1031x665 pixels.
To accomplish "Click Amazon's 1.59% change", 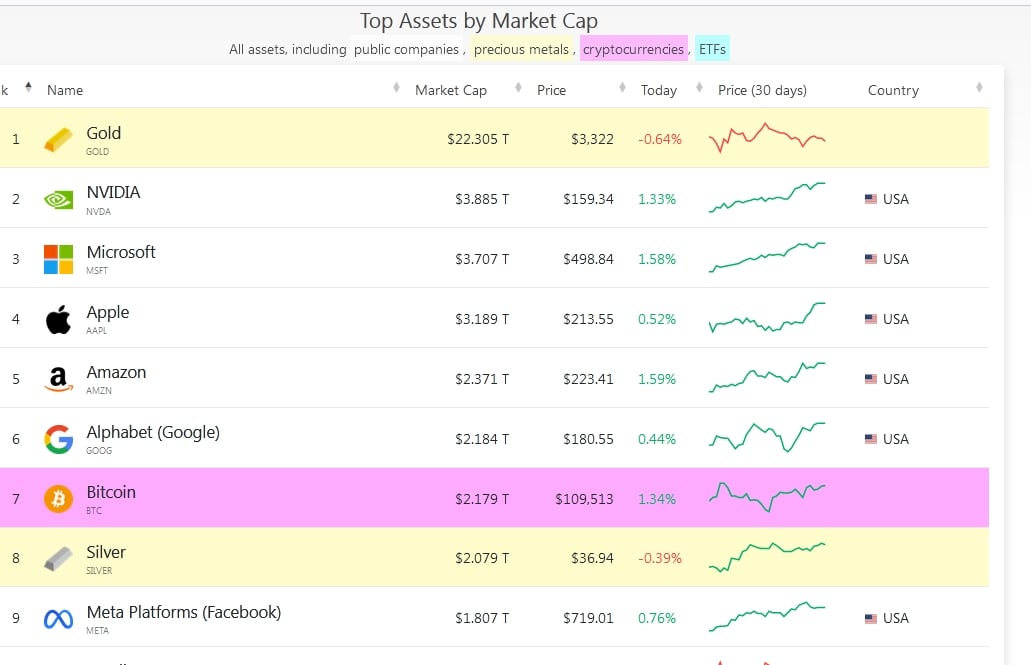I will [657, 380].
